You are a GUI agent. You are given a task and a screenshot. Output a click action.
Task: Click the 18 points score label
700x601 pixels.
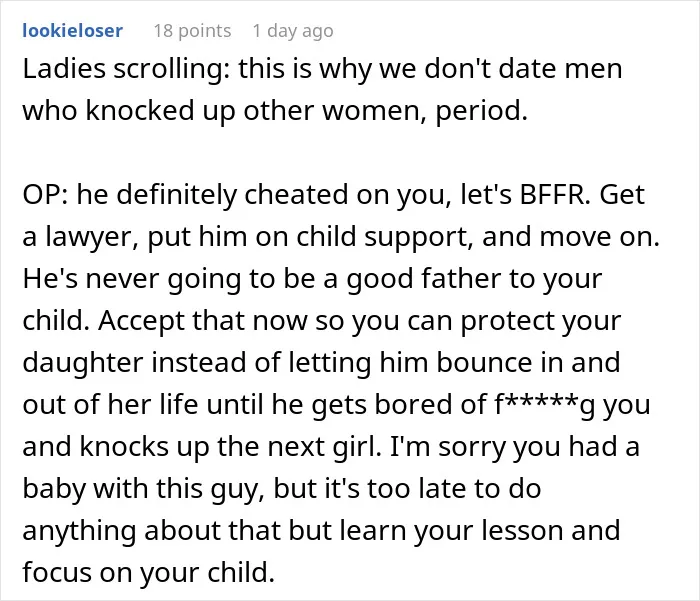(x=192, y=31)
